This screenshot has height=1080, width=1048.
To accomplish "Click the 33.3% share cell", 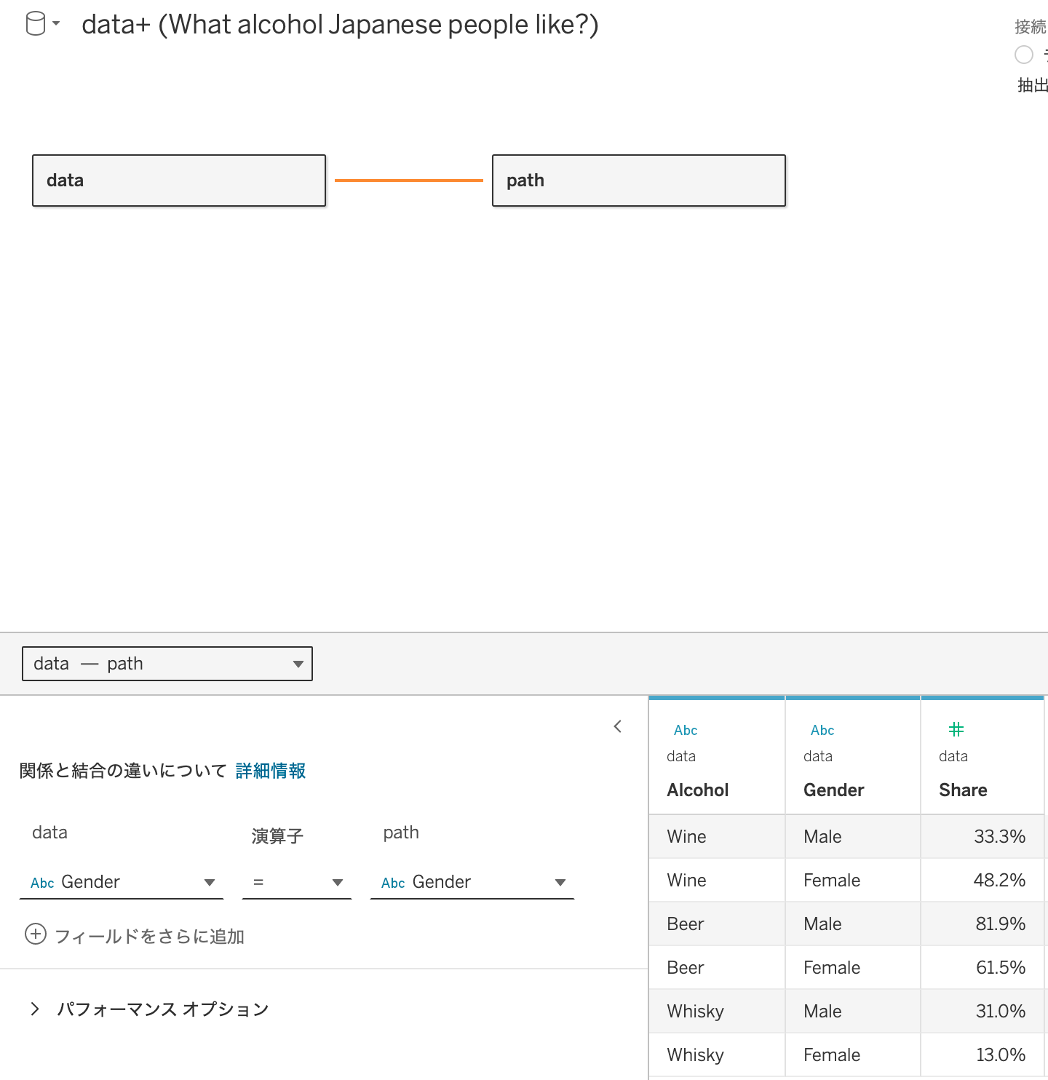I will click(x=983, y=836).
